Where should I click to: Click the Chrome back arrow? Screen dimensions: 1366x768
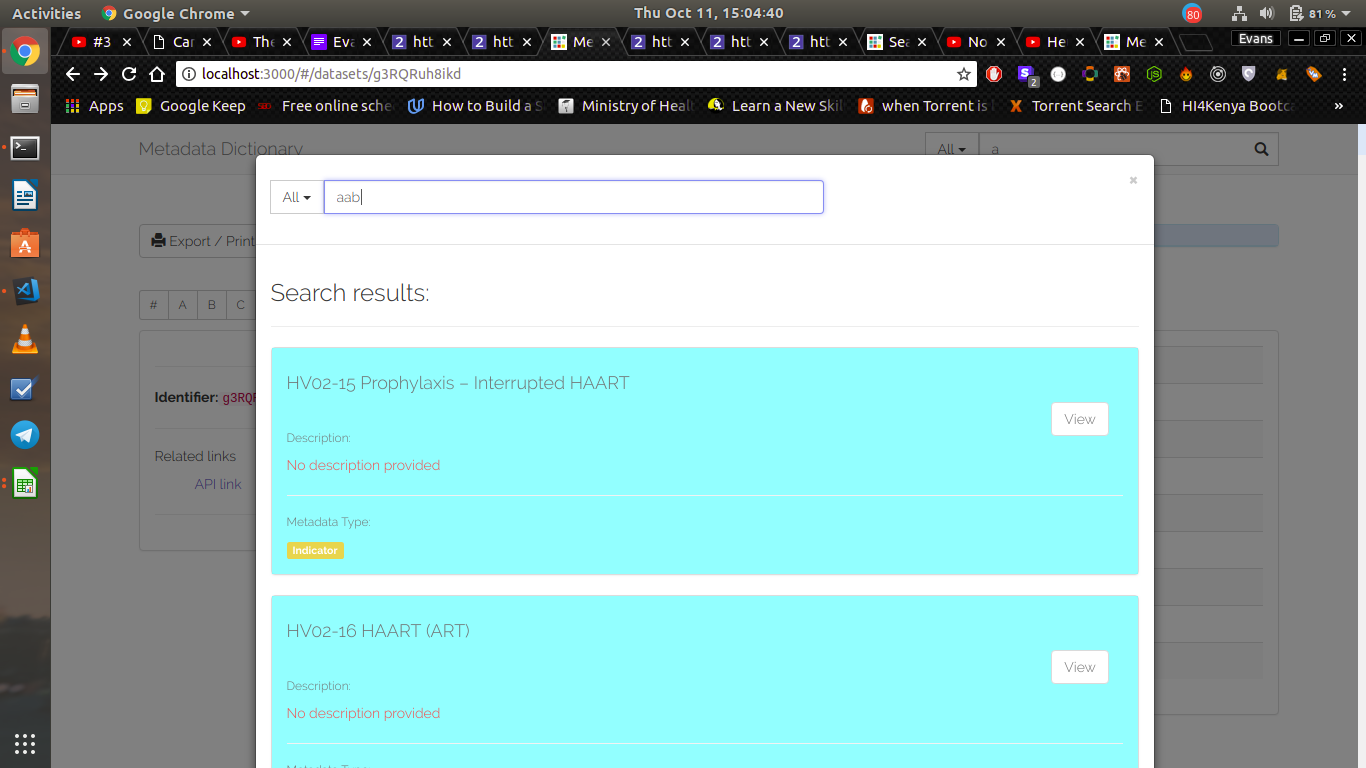72,74
